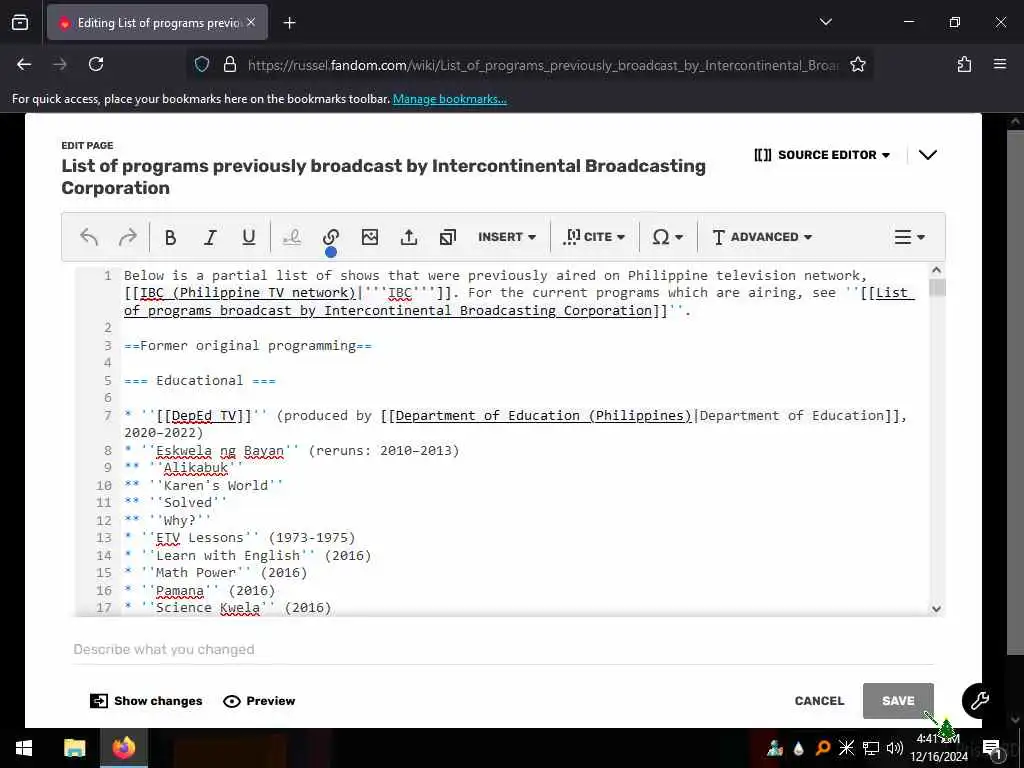Open List all tabs dropdown arrow
The height and width of the screenshot is (768, 1024).
(x=825, y=22)
